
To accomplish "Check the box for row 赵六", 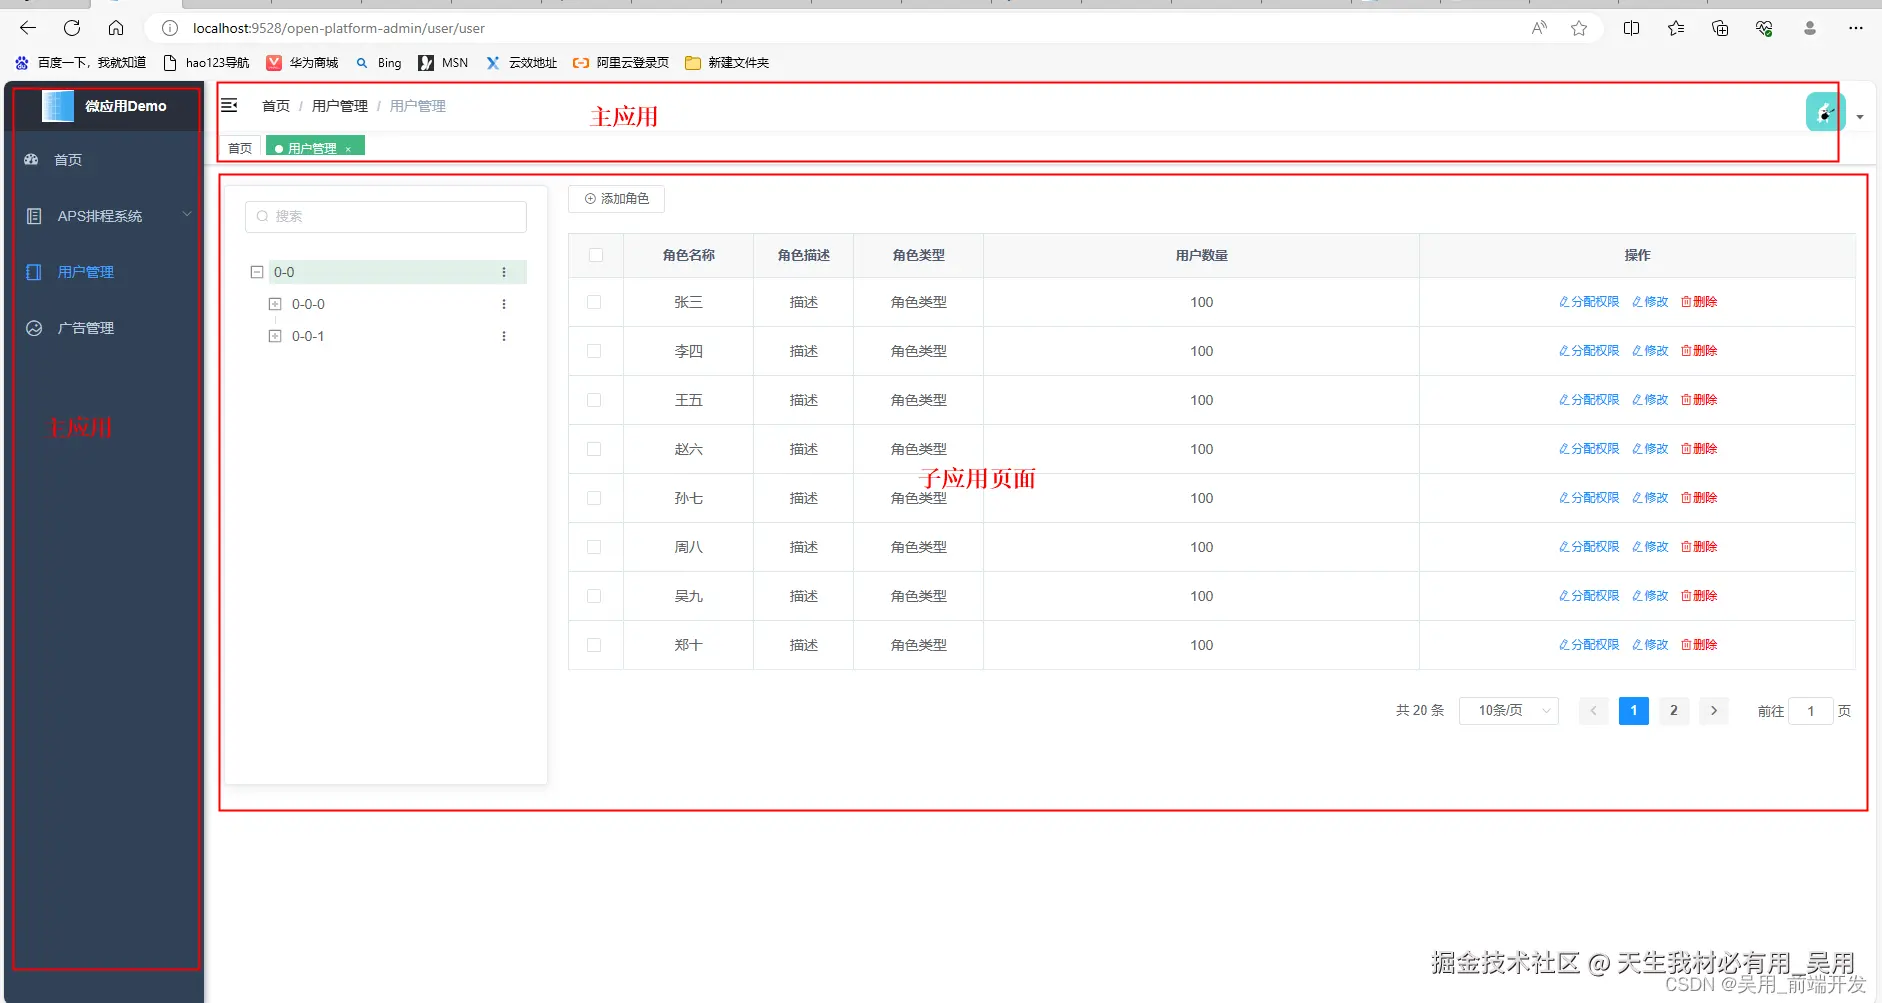I will 594,449.
